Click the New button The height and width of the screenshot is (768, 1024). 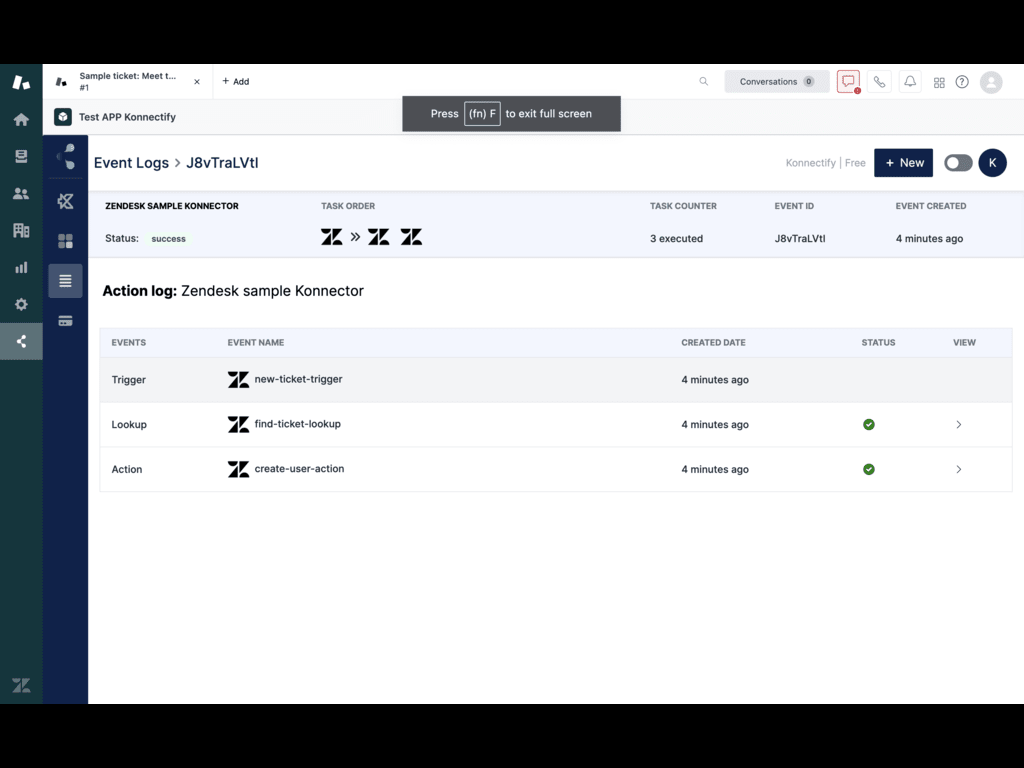(903, 163)
